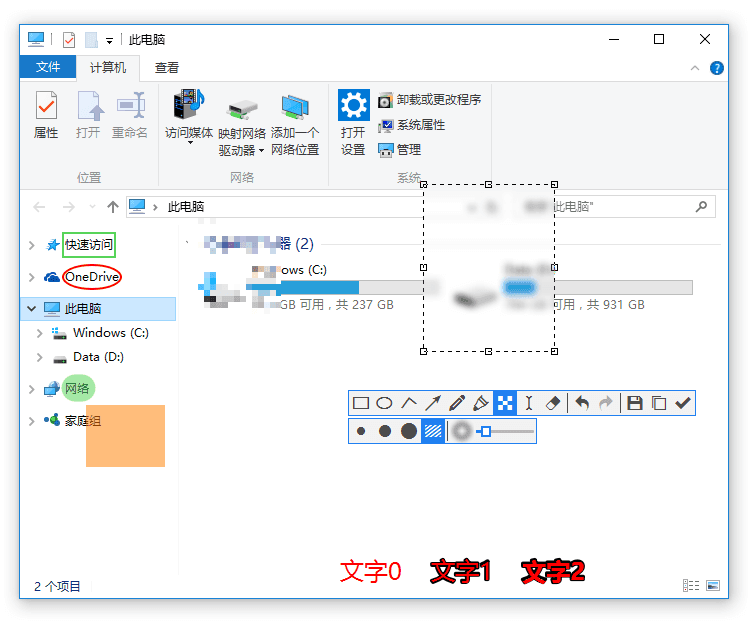Open the 映射网络驱动器 dropdown arrow
Viewport: 753px width, 622px height.
tap(262, 151)
